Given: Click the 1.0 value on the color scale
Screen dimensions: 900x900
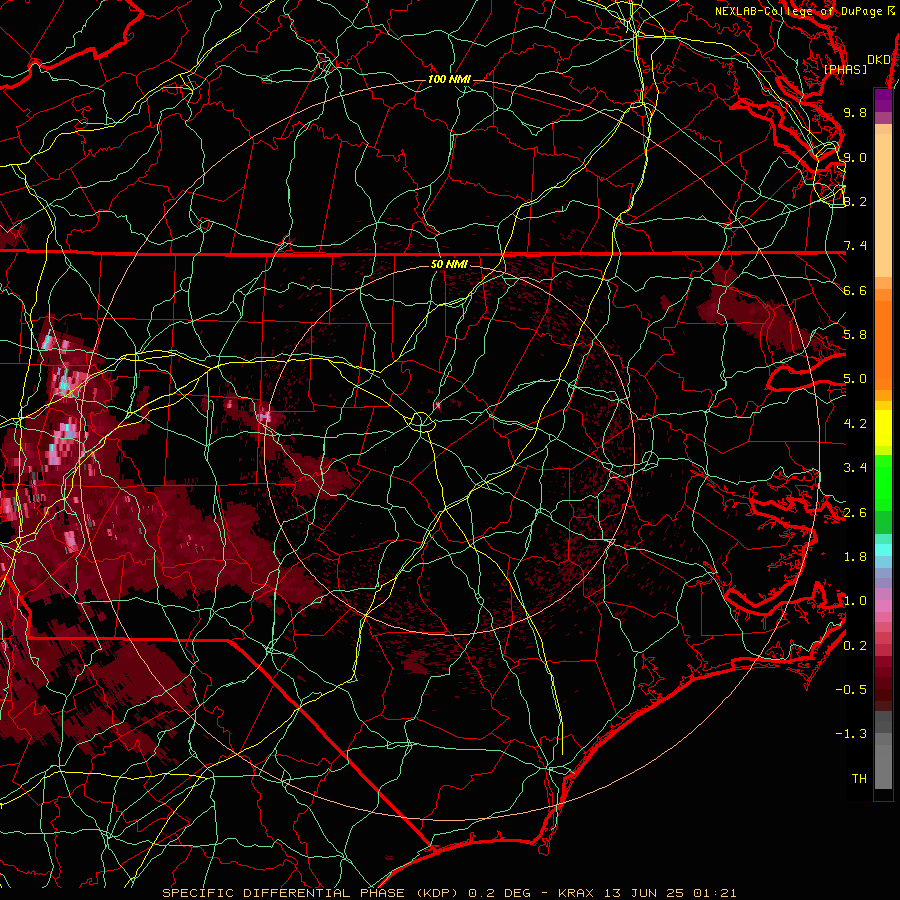Looking at the screenshot, I should coord(855,601).
